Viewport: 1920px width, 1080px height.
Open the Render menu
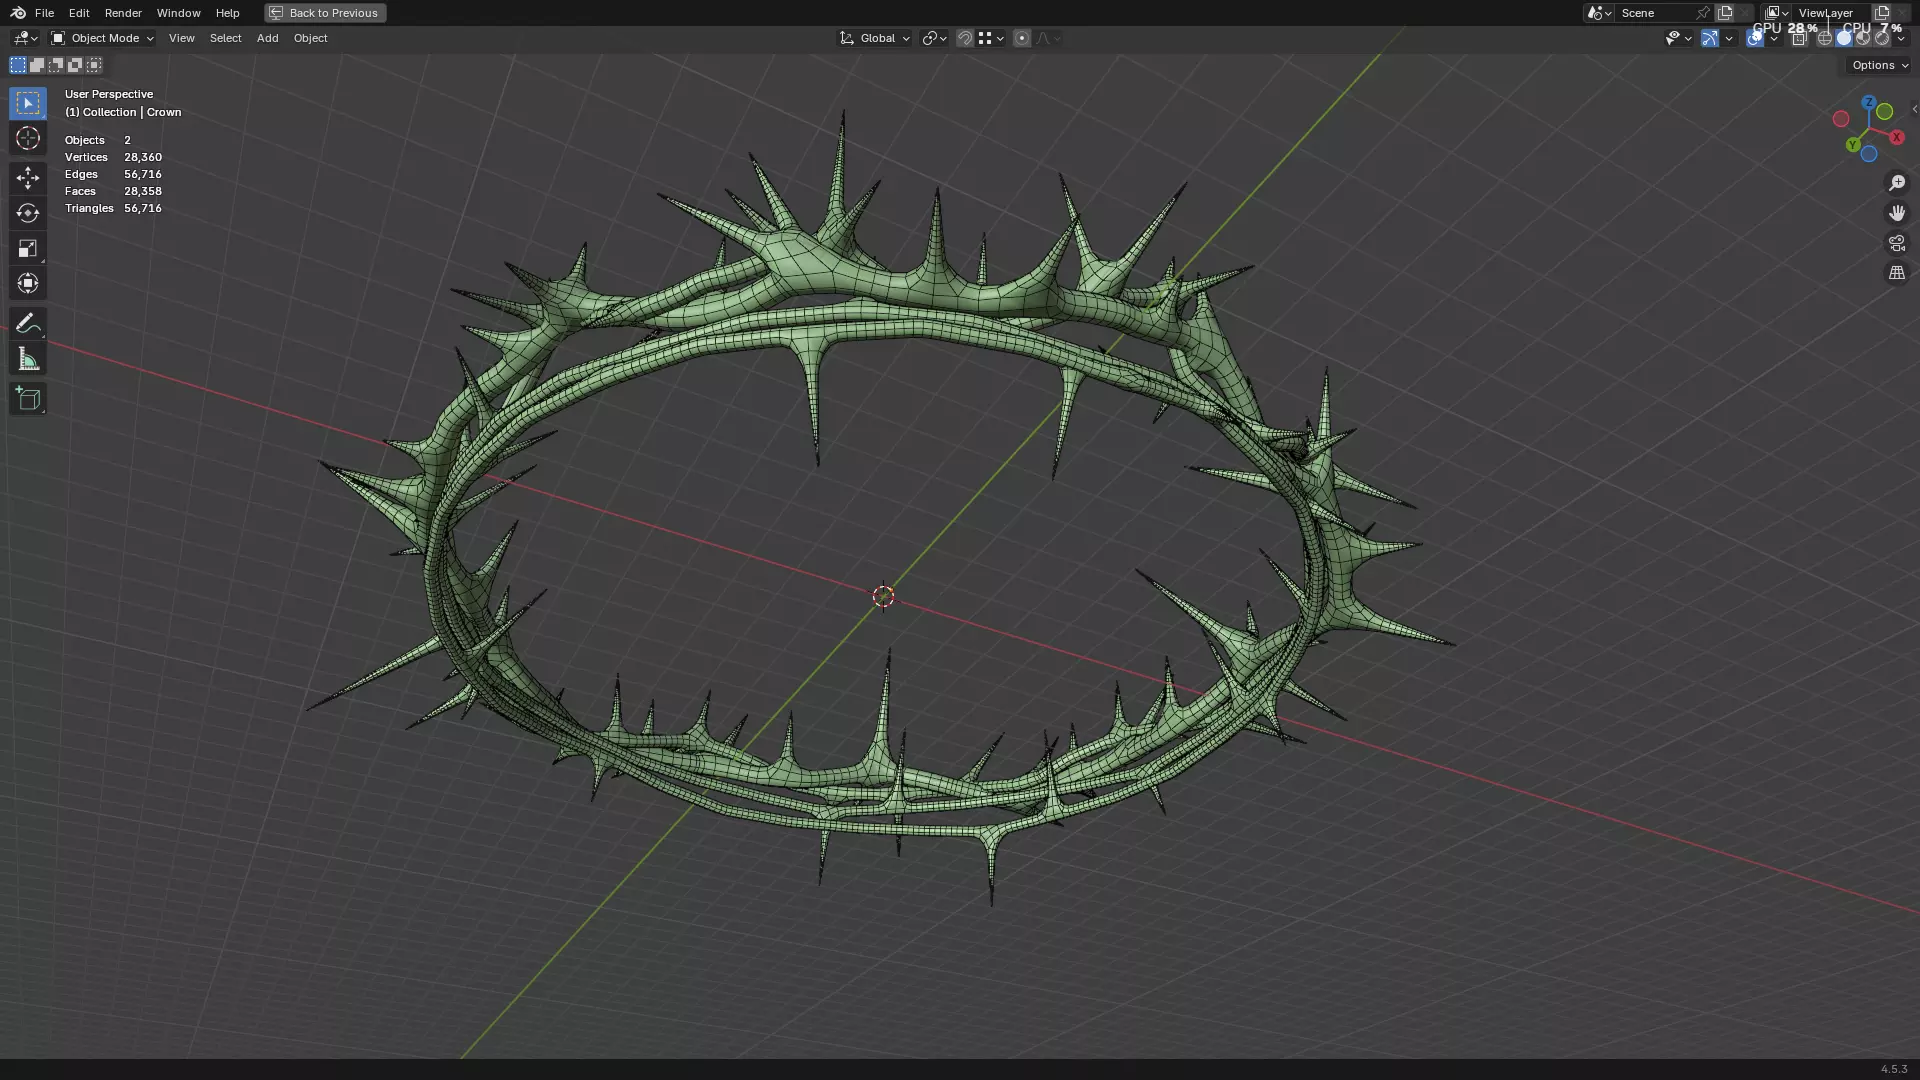[123, 13]
